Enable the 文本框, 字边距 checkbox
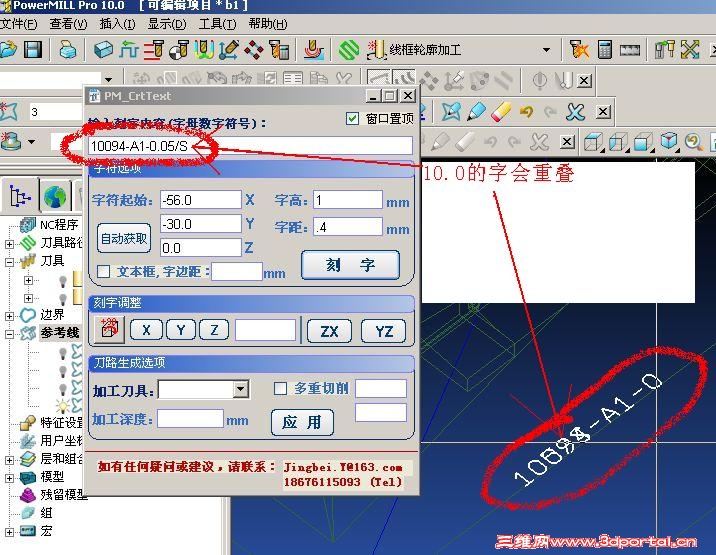The height and width of the screenshot is (555, 716). point(104,271)
